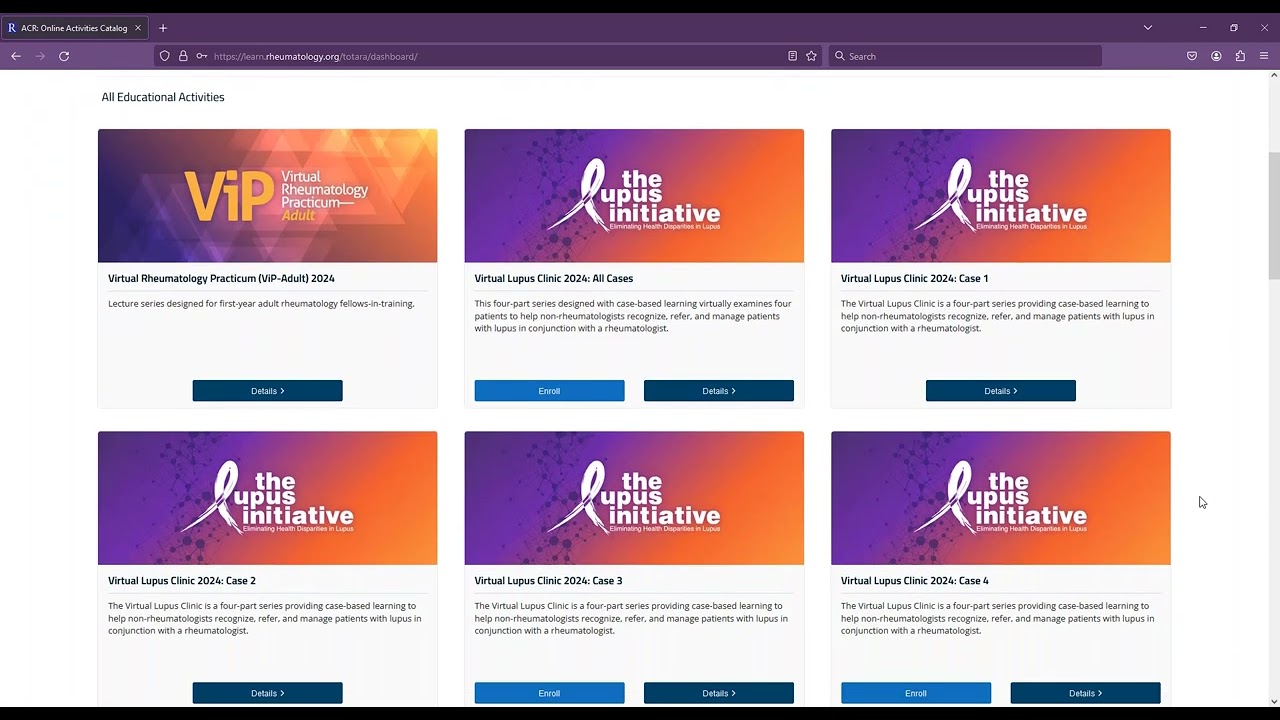Click the Case 2 Lupus Initiative banner image
The height and width of the screenshot is (720, 1280).
[x=267, y=498]
